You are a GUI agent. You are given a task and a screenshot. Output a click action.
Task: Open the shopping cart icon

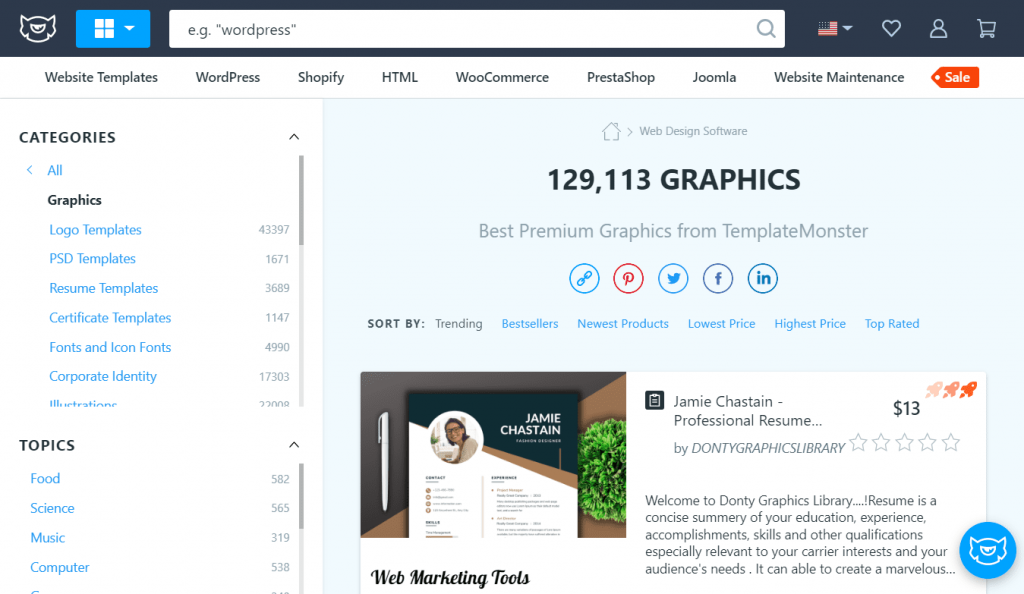click(x=986, y=28)
